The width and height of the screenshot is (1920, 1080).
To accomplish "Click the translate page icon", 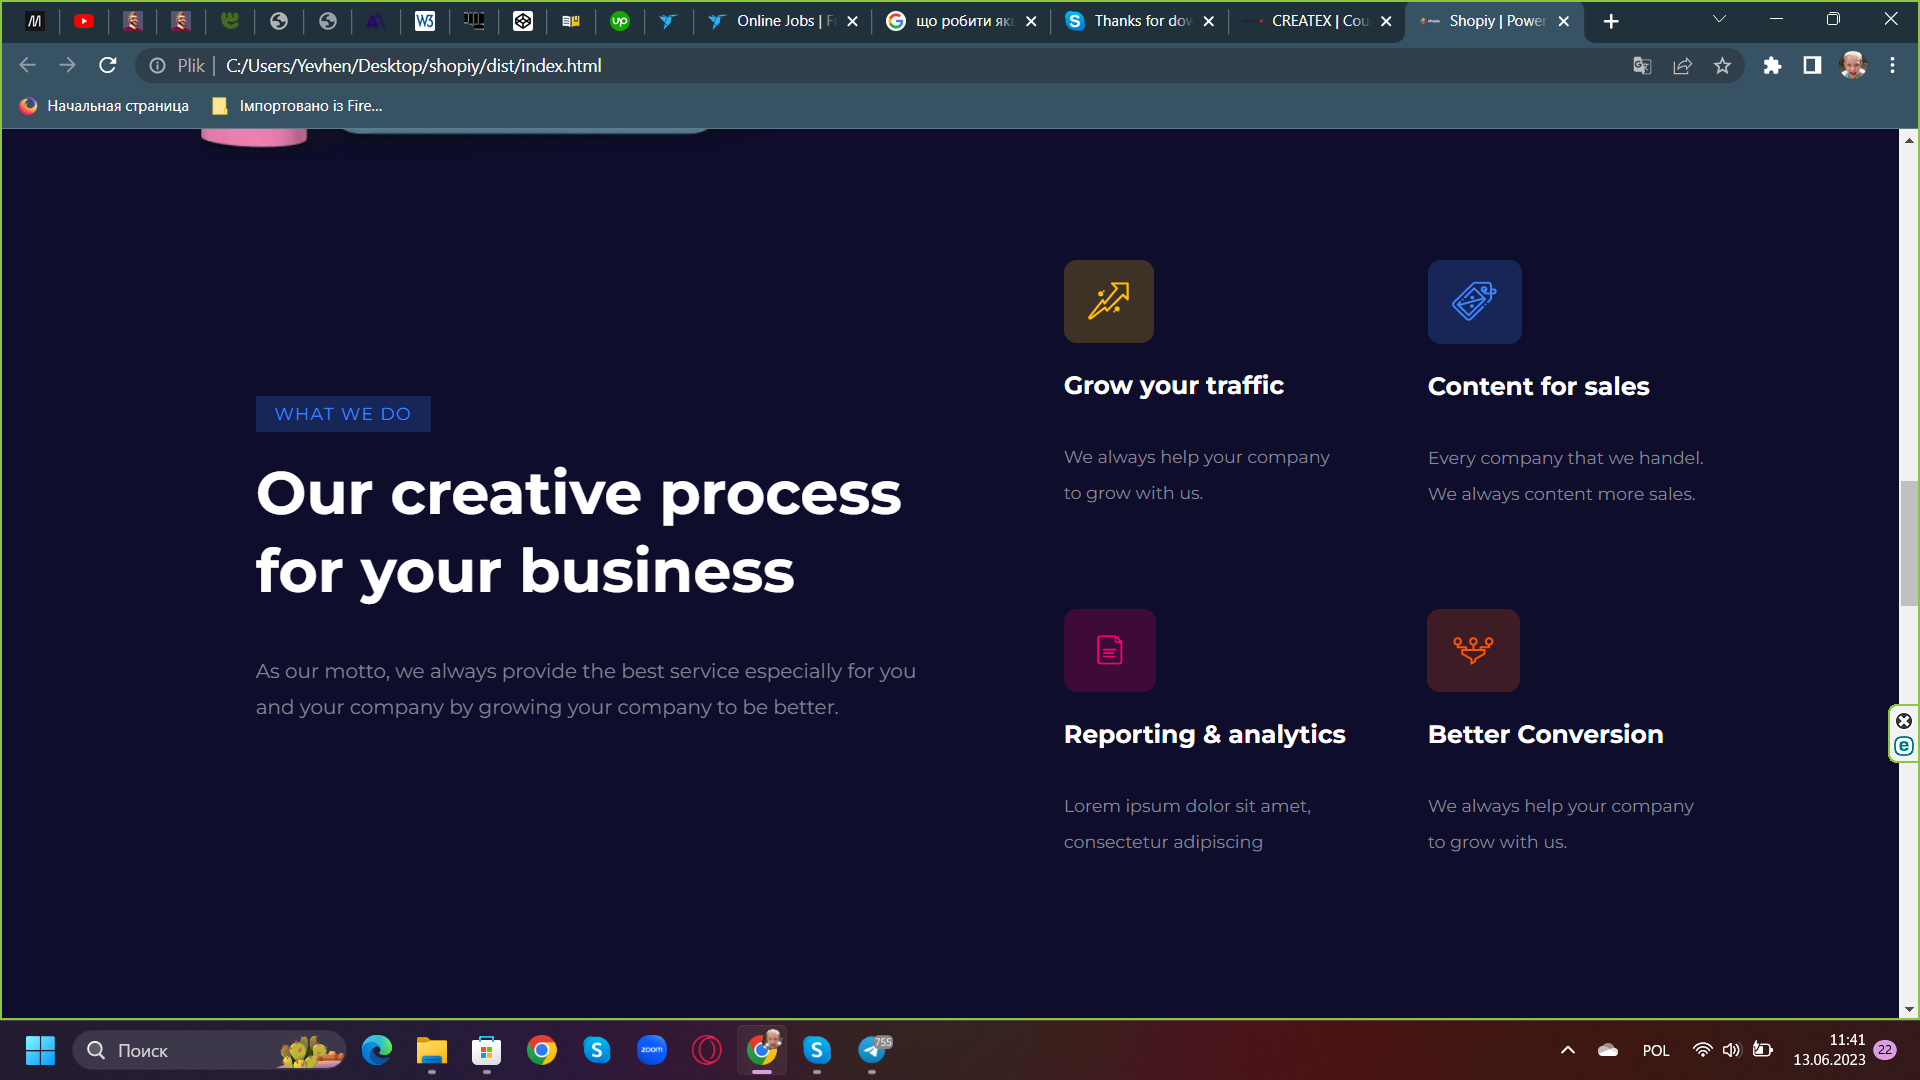I will click(1642, 66).
